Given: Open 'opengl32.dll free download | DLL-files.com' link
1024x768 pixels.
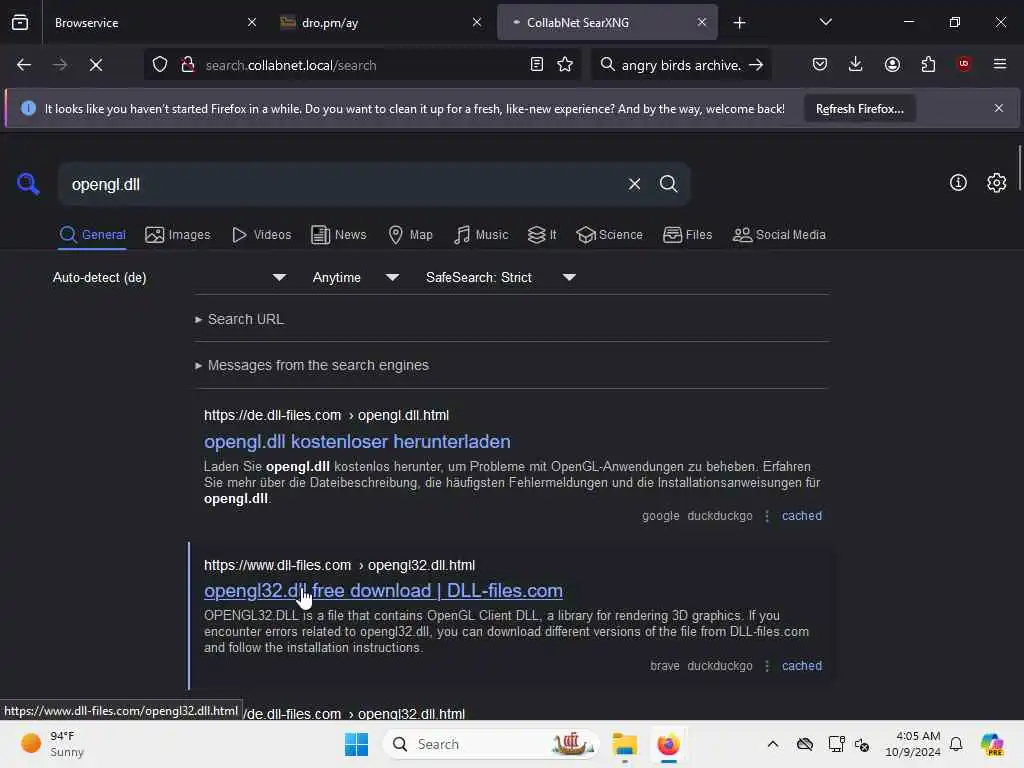Looking at the screenshot, I should coord(383,591).
